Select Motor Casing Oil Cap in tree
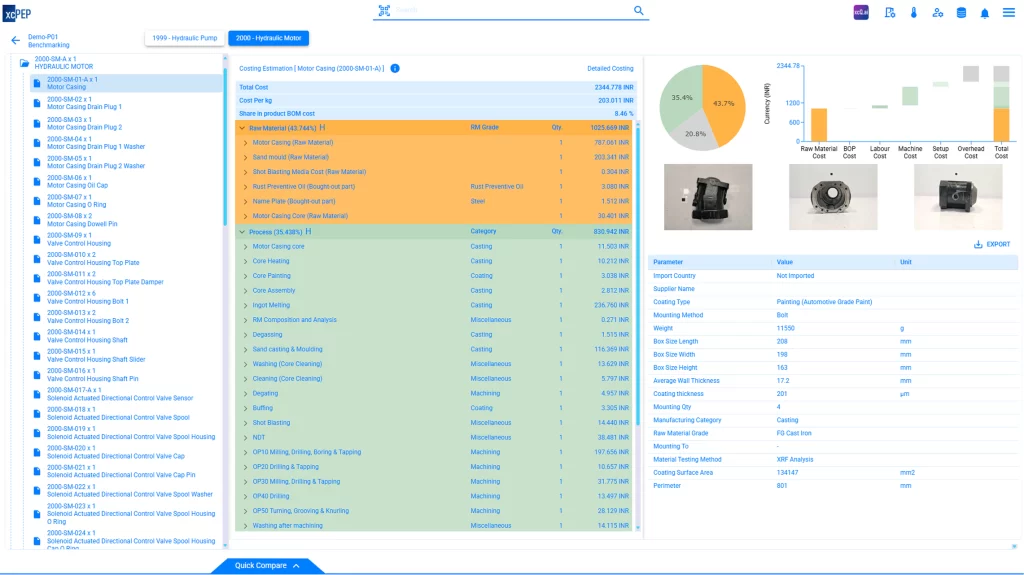The width and height of the screenshot is (1024, 575). point(77,185)
